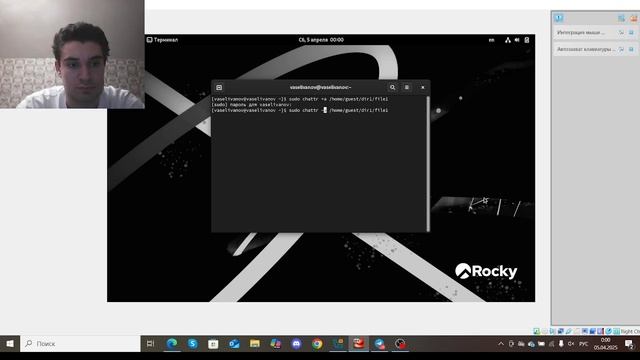Launch Microsoft Edge from the taskbar
Image resolution: width=640 pixels, height=360 pixels.
[172, 344]
